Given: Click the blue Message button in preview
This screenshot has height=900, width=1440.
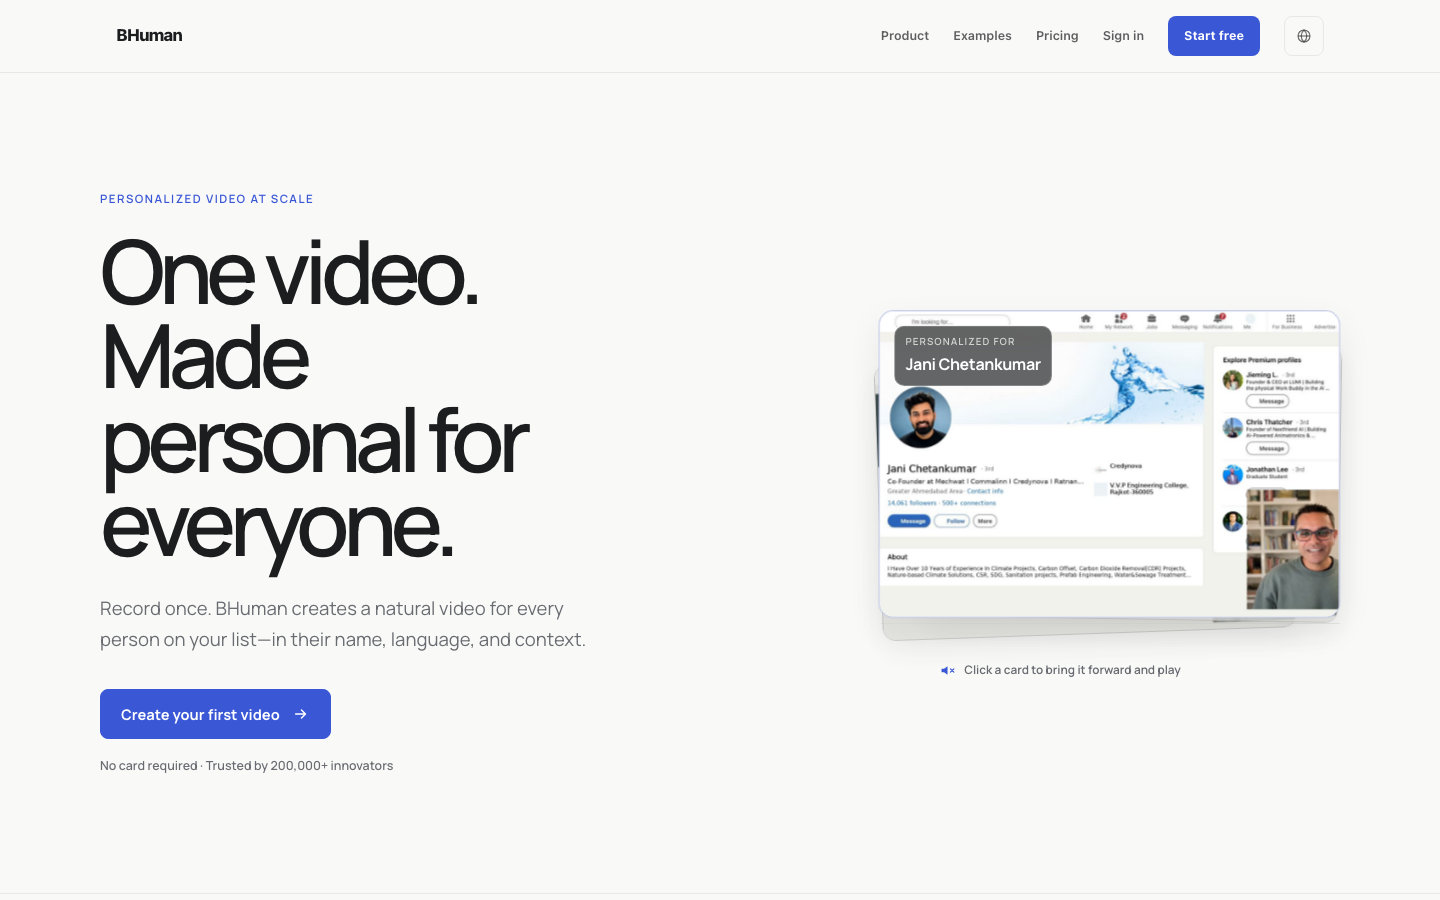Looking at the screenshot, I should pyautogui.click(x=909, y=521).
